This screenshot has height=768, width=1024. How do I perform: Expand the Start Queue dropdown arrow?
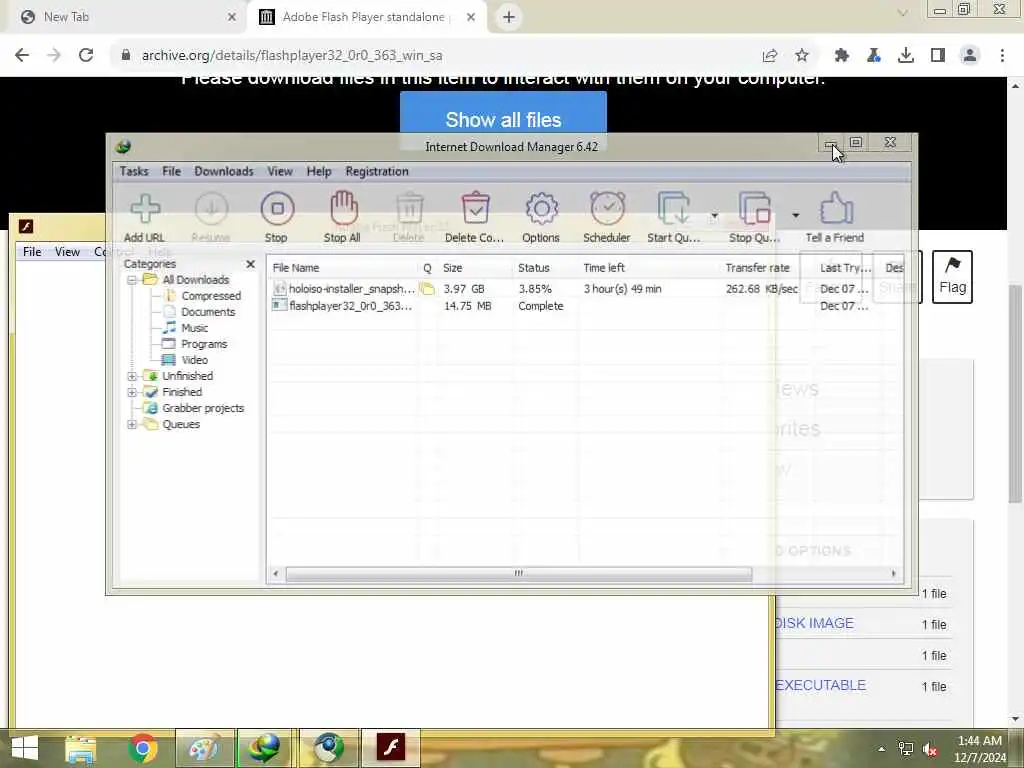[x=714, y=215]
